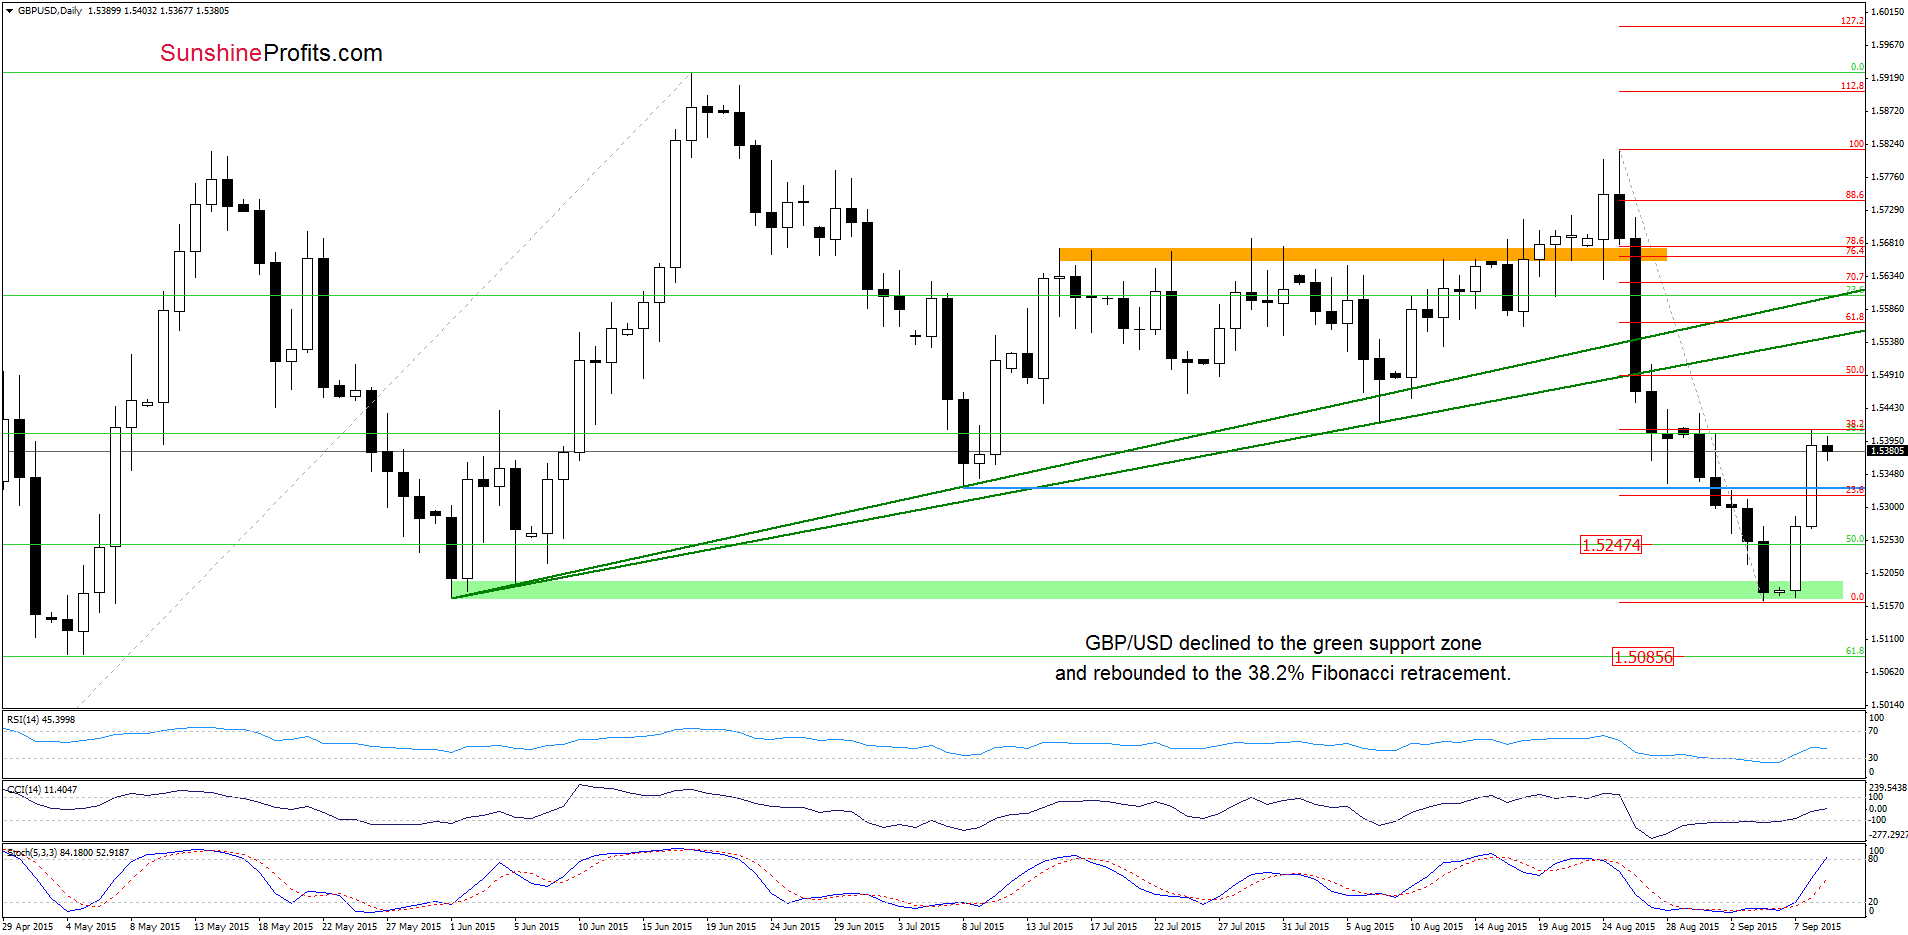The image size is (1908, 935).
Task: Click the SunshineProfits.com logo text
Action: (271, 53)
